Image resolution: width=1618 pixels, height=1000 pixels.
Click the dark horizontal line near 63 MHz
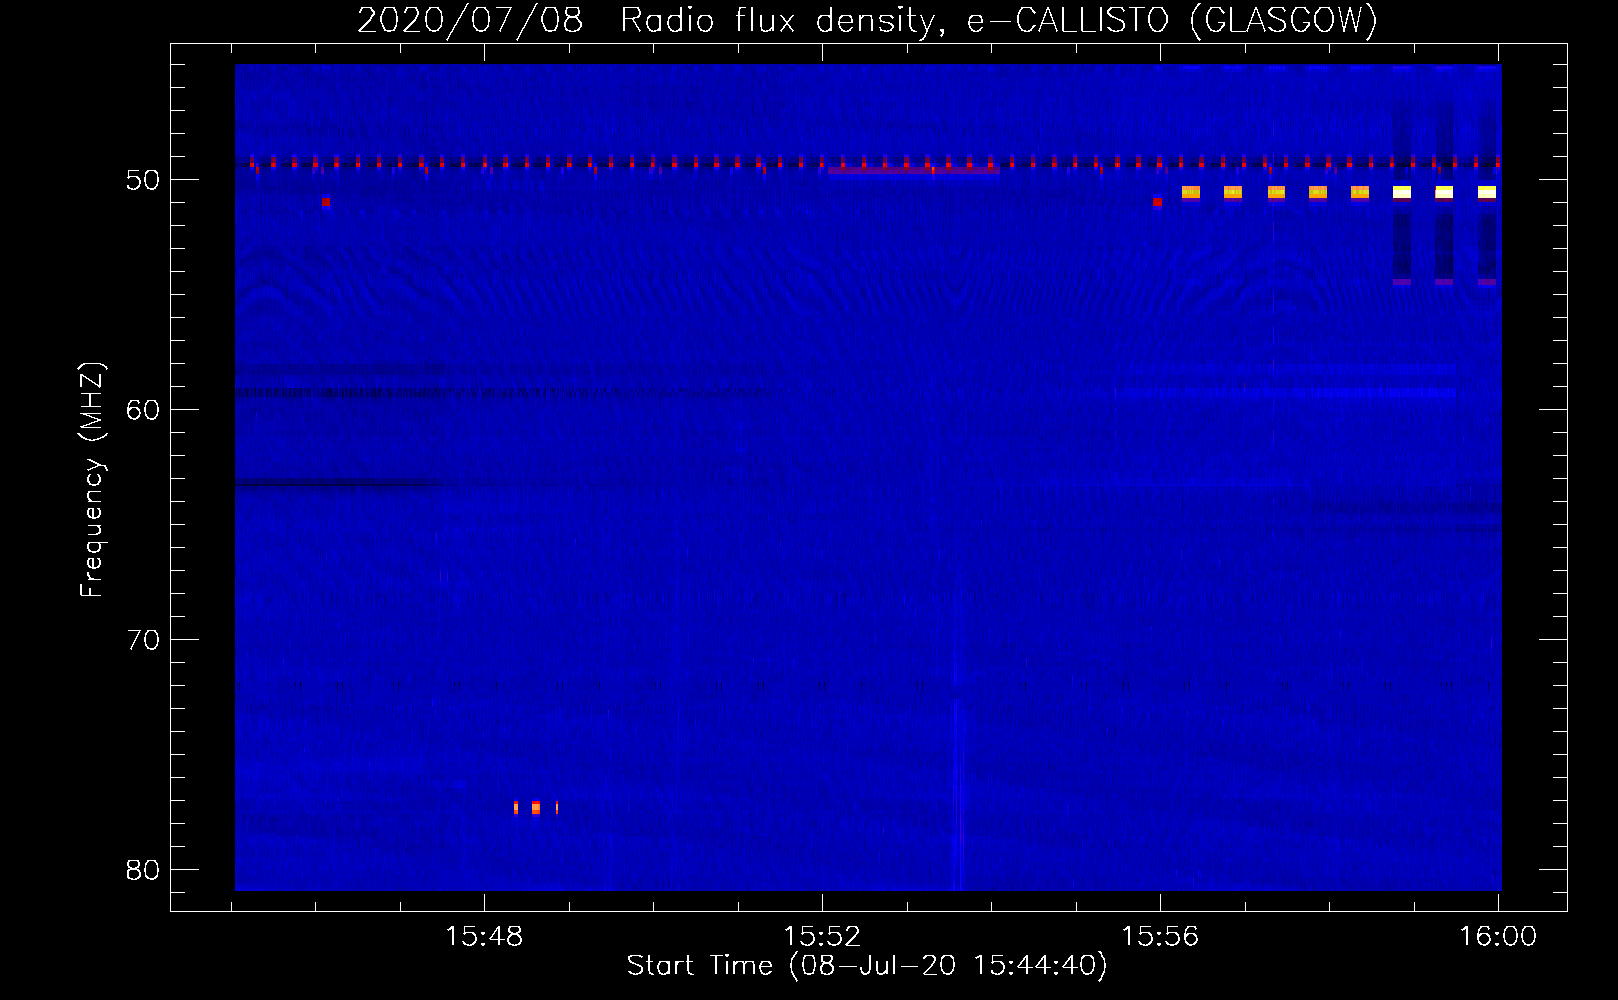(x=338, y=484)
